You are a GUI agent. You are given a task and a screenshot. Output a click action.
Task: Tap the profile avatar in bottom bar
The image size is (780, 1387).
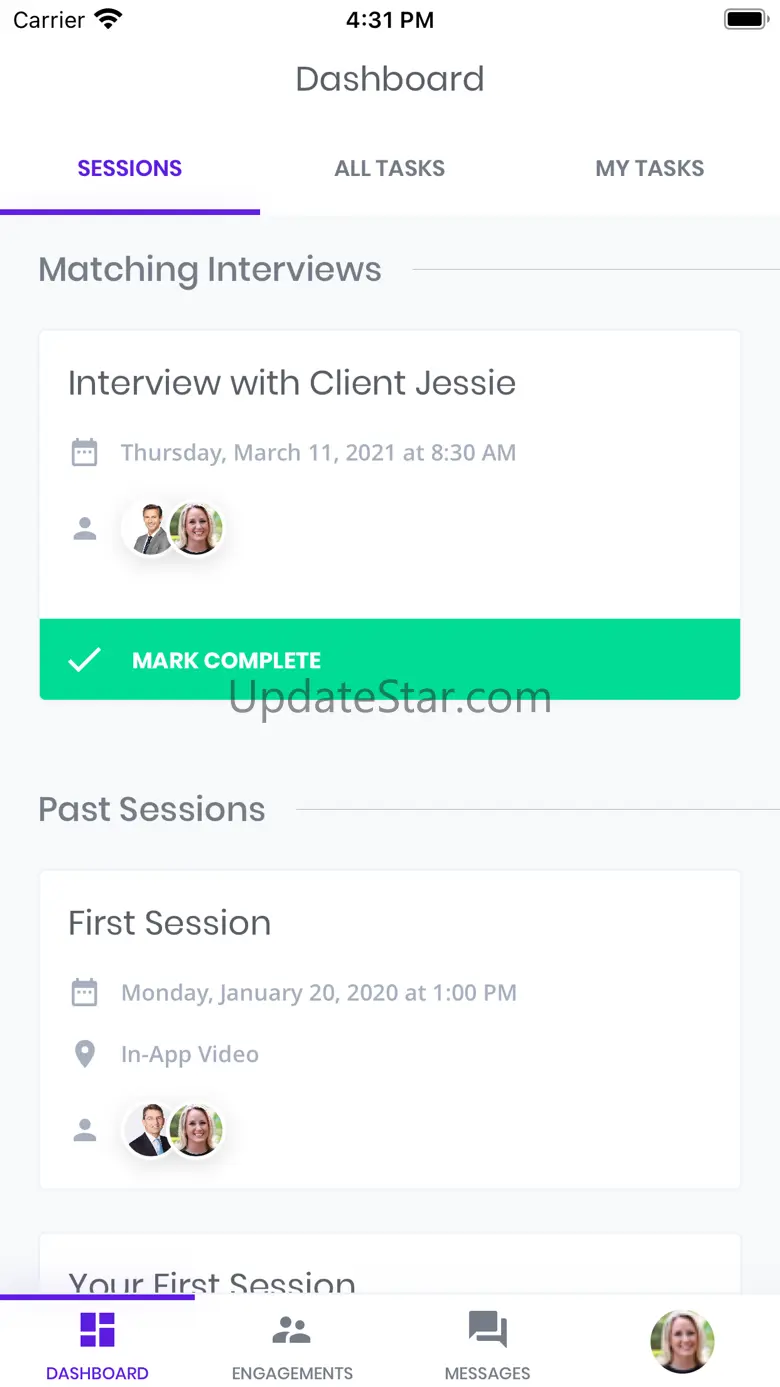click(x=682, y=1342)
